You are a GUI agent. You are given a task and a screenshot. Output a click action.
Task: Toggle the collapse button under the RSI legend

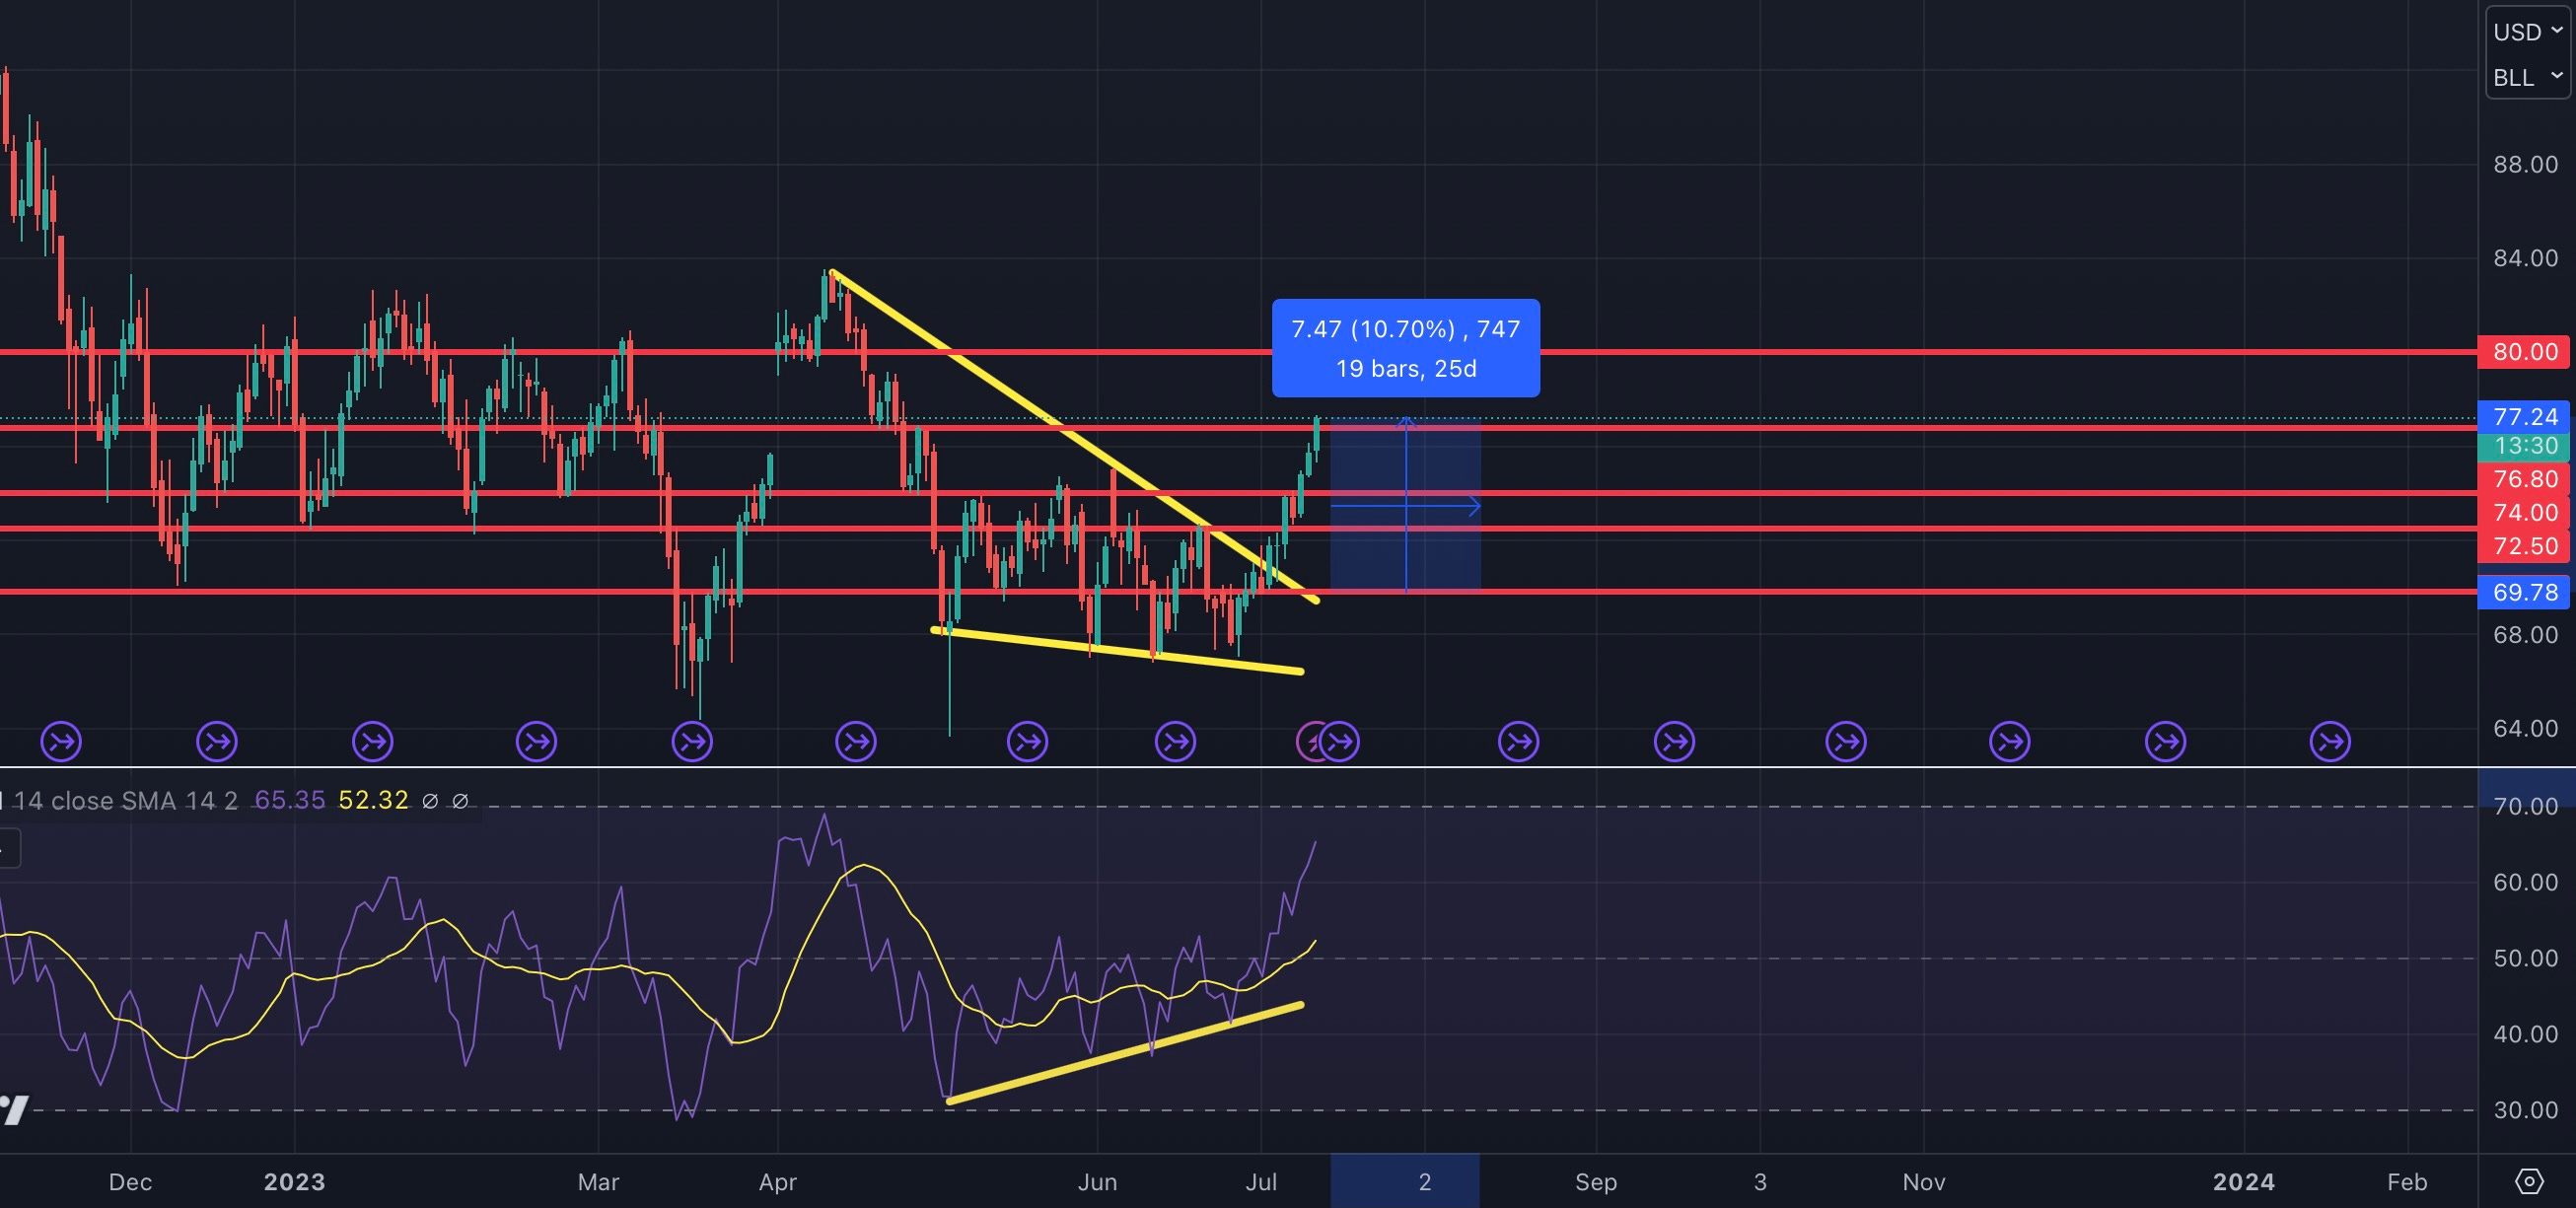point(8,849)
